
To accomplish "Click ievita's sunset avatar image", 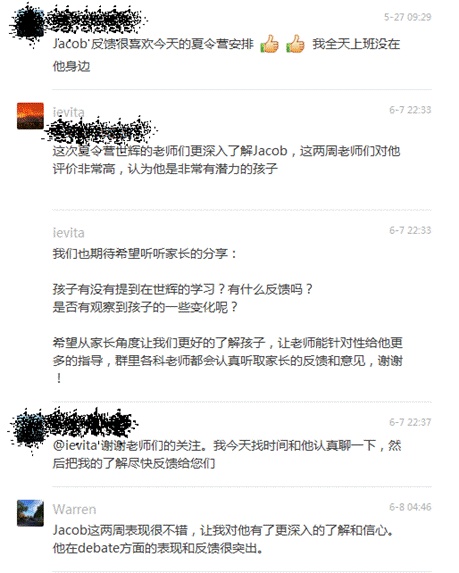I will (x=30, y=116).
